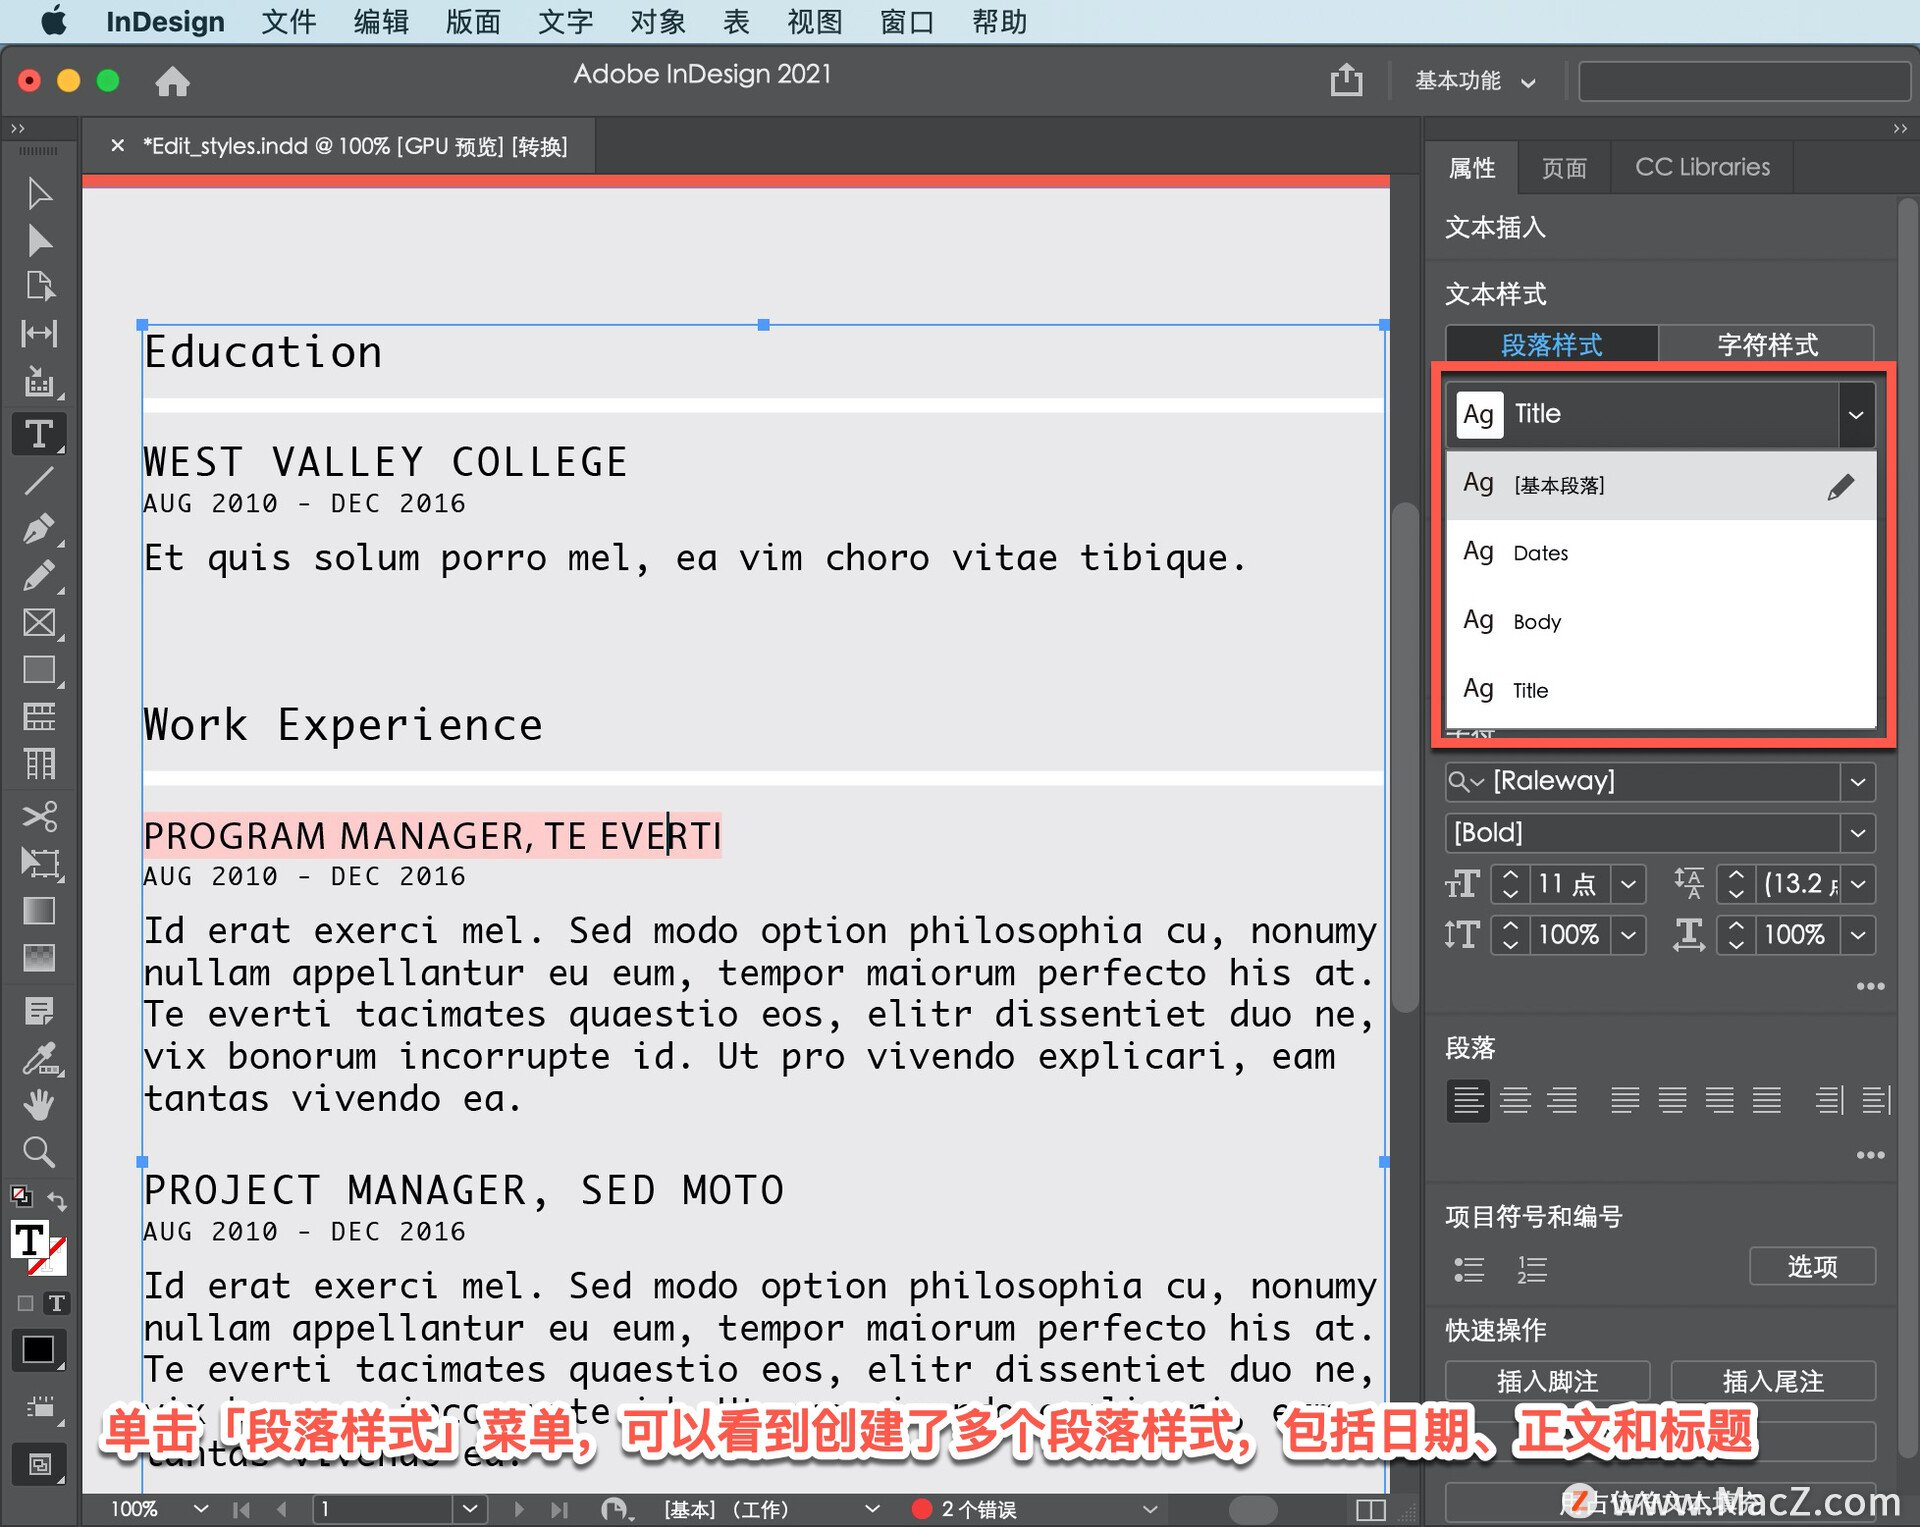Toggle left align paragraph button

click(x=1467, y=1100)
